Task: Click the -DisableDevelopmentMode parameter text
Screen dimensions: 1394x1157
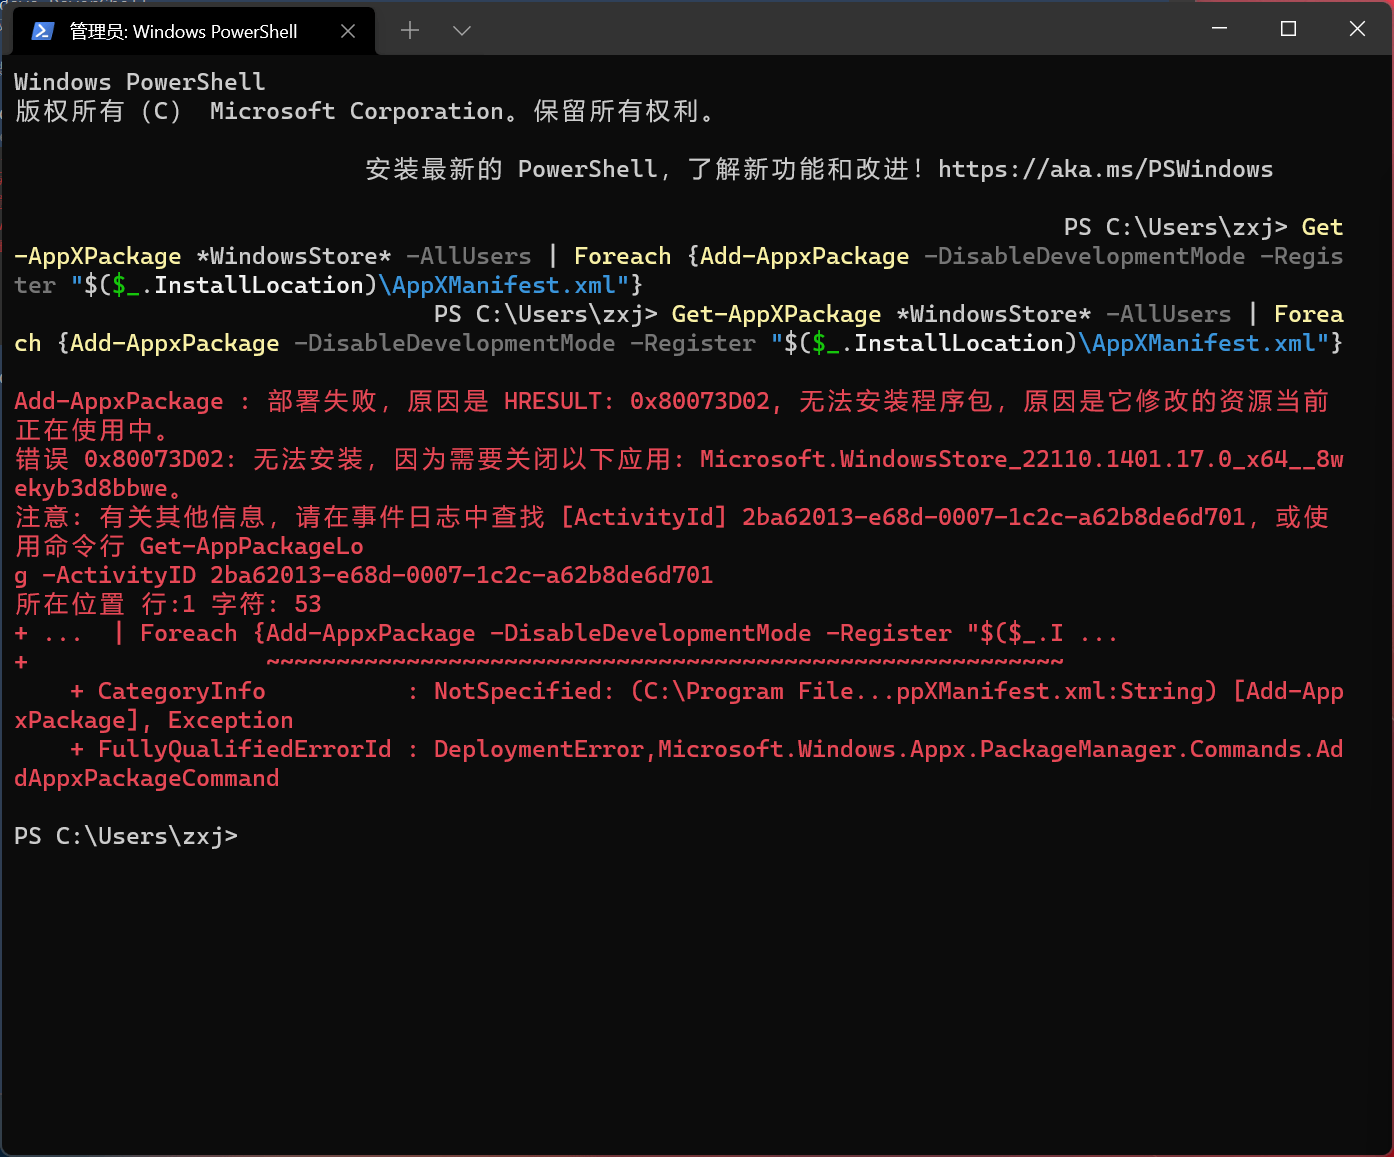Action: click(455, 343)
